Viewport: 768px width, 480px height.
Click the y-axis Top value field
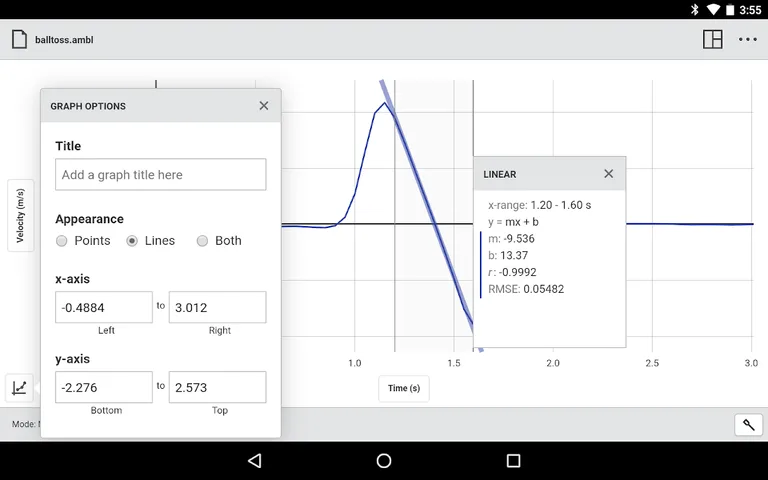(217, 387)
